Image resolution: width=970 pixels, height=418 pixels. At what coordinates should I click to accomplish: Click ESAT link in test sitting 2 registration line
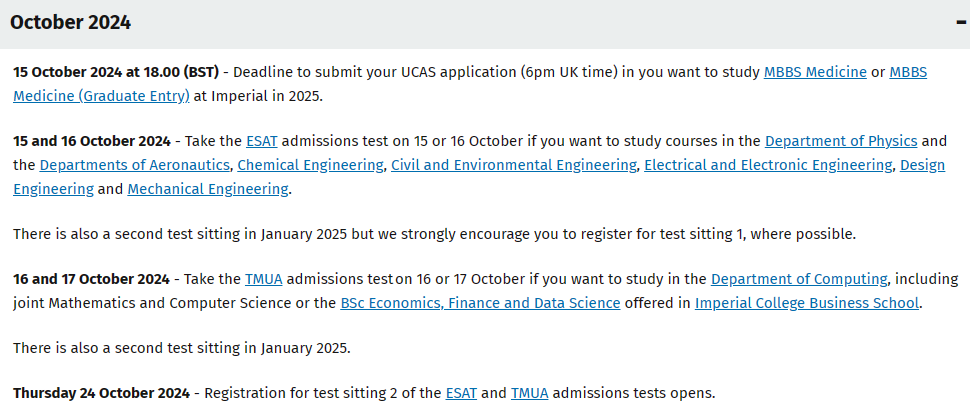461,393
